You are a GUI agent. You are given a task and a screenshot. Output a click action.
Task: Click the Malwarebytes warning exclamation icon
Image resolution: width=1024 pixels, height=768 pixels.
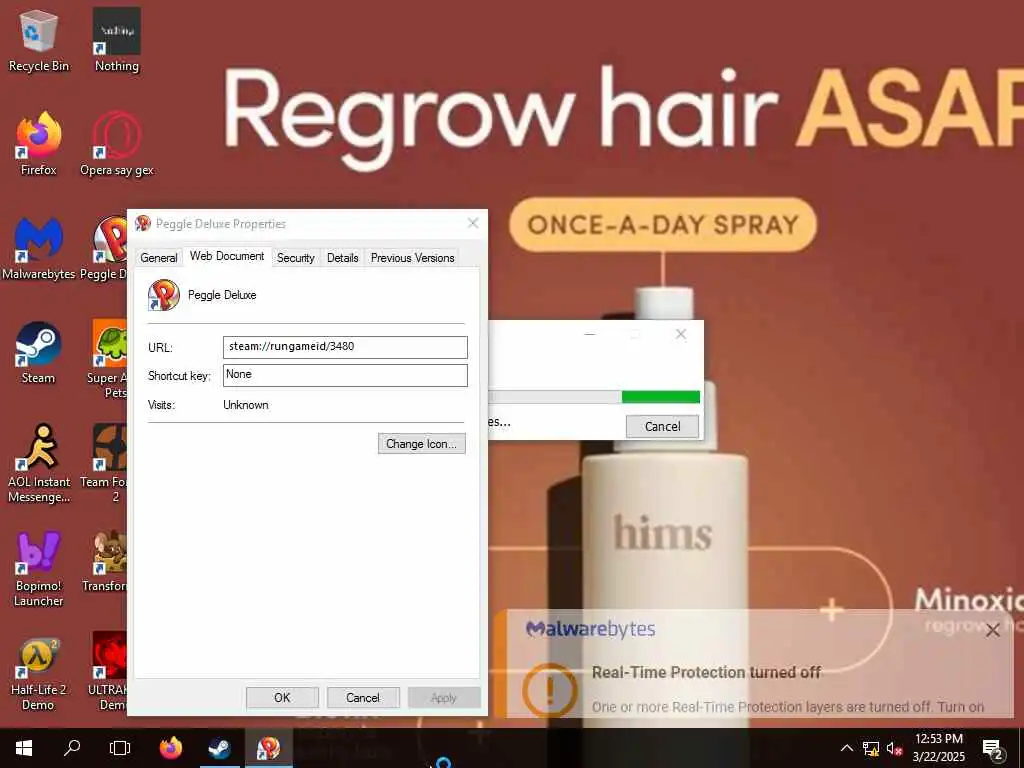point(550,690)
